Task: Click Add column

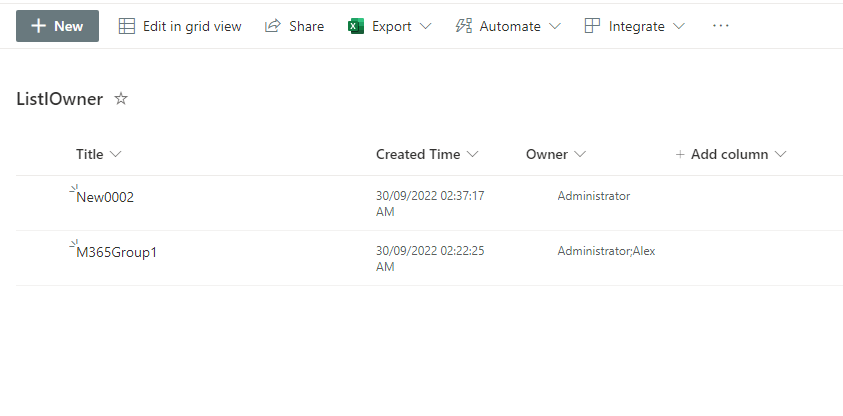Action: (x=731, y=154)
